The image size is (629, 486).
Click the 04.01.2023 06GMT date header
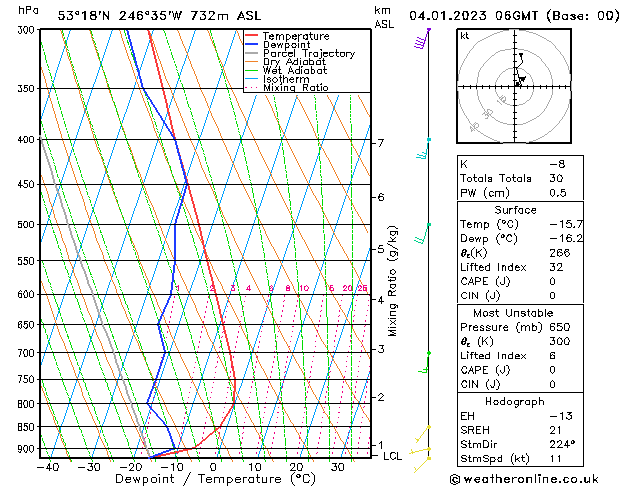(473, 16)
